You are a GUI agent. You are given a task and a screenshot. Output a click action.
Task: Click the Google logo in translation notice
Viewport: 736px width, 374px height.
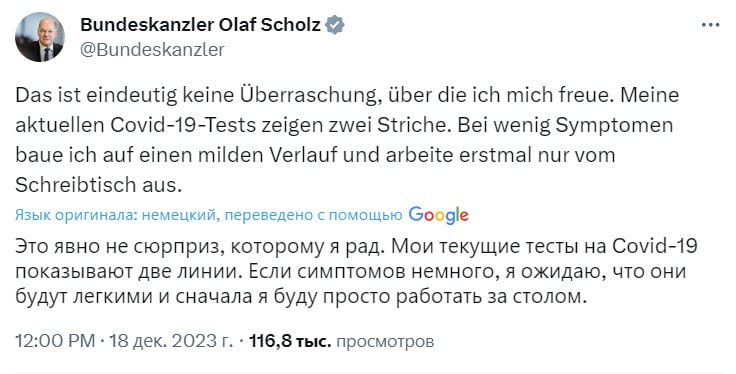point(438,215)
